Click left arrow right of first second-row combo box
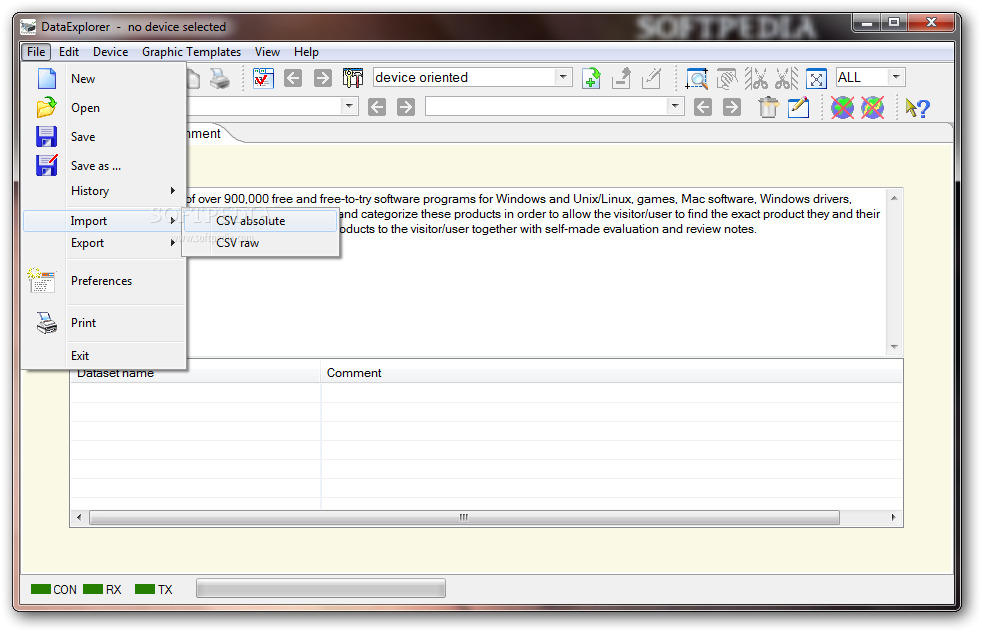This screenshot has width=982, height=632. coord(376,107)
